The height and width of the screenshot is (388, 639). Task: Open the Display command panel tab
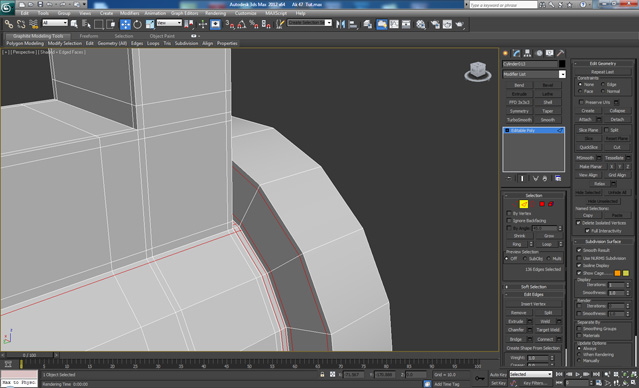(x=550, y=53)
